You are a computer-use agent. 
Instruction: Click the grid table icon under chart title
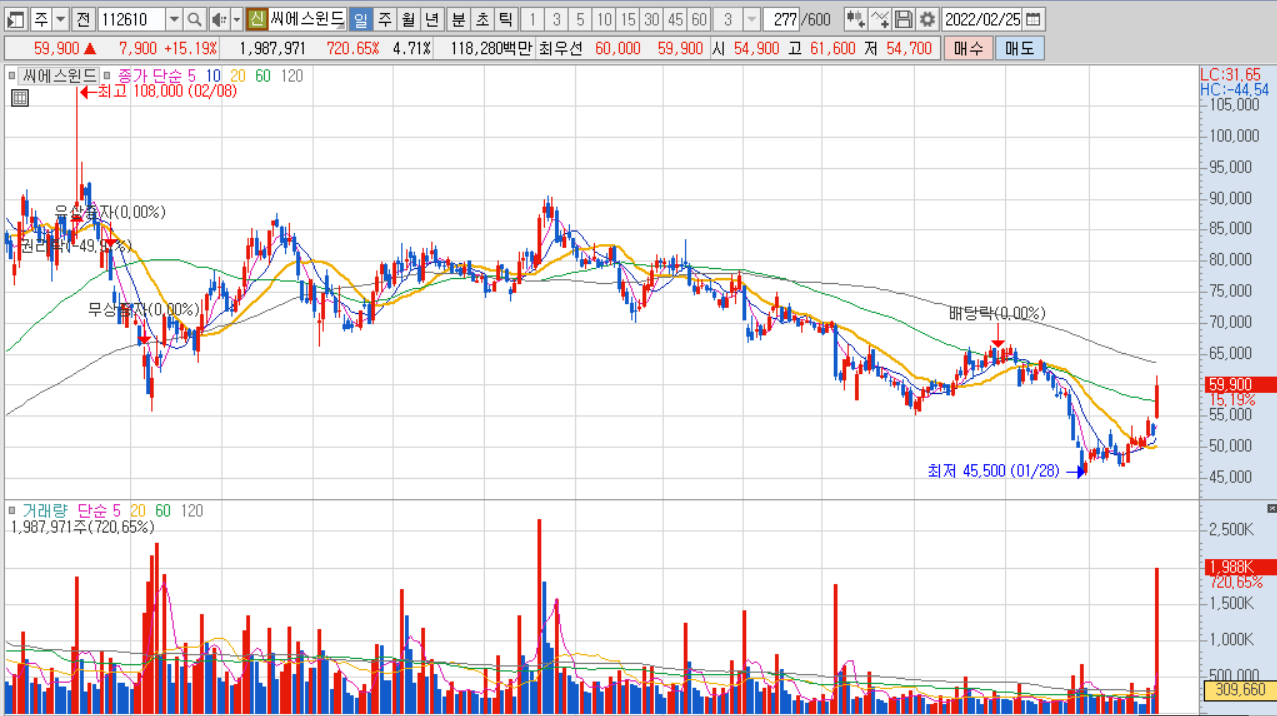(x=19, y=97)
